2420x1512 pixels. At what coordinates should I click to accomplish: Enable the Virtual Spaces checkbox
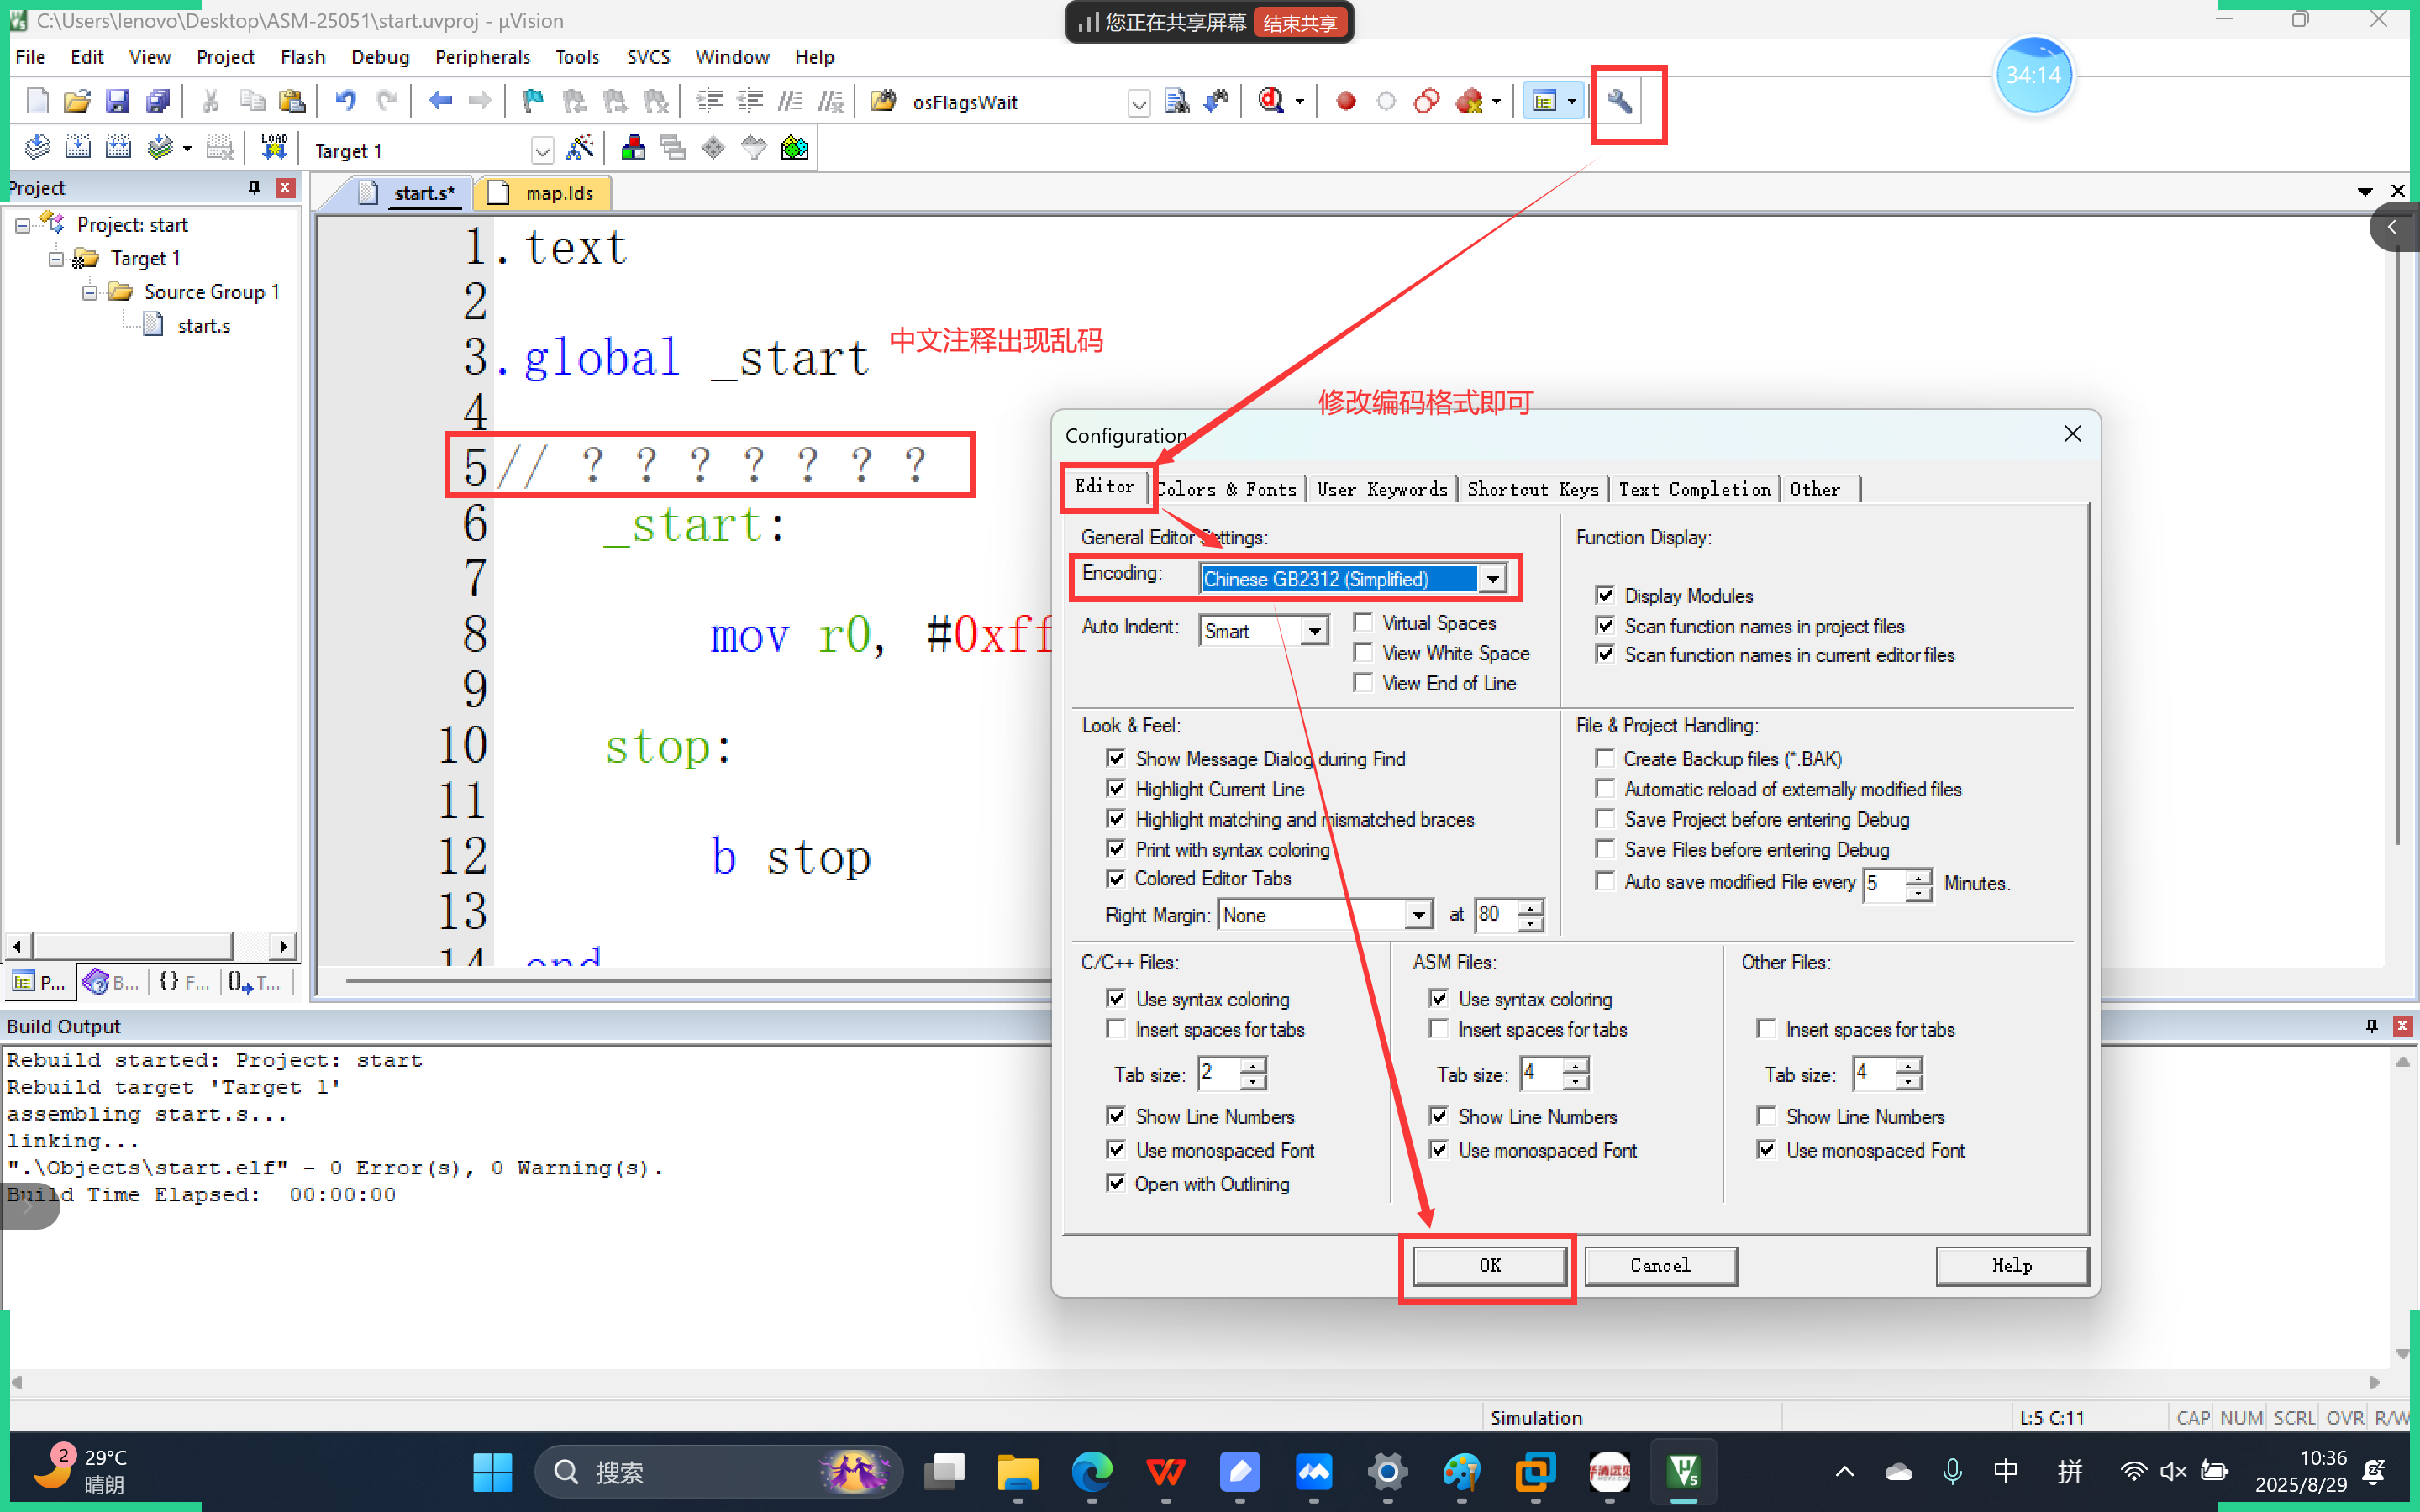point(1363,622)
